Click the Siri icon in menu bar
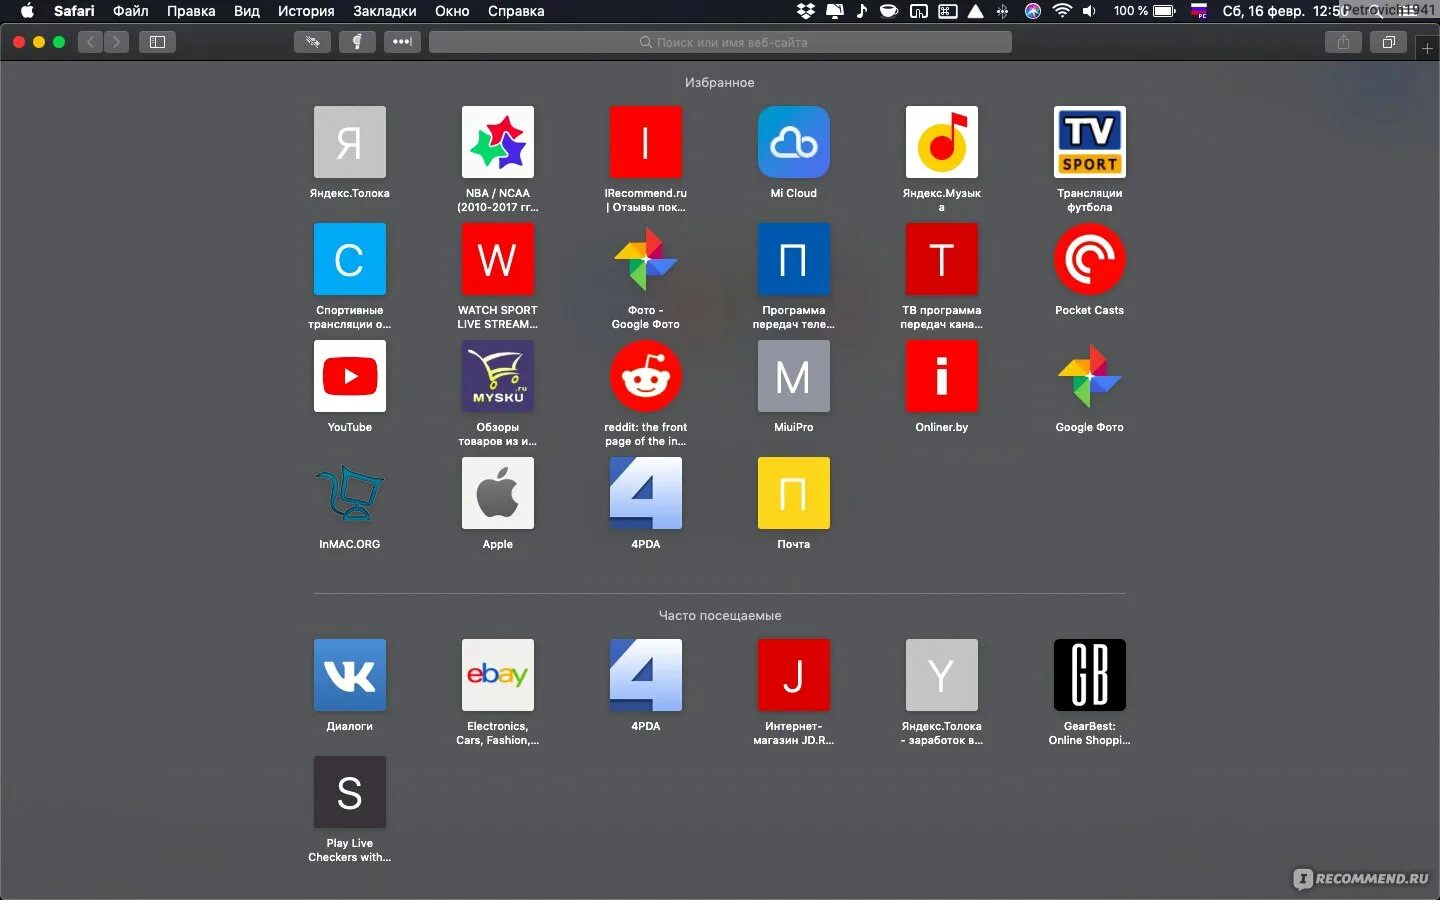1440x900 pixels. [1033, 11]
